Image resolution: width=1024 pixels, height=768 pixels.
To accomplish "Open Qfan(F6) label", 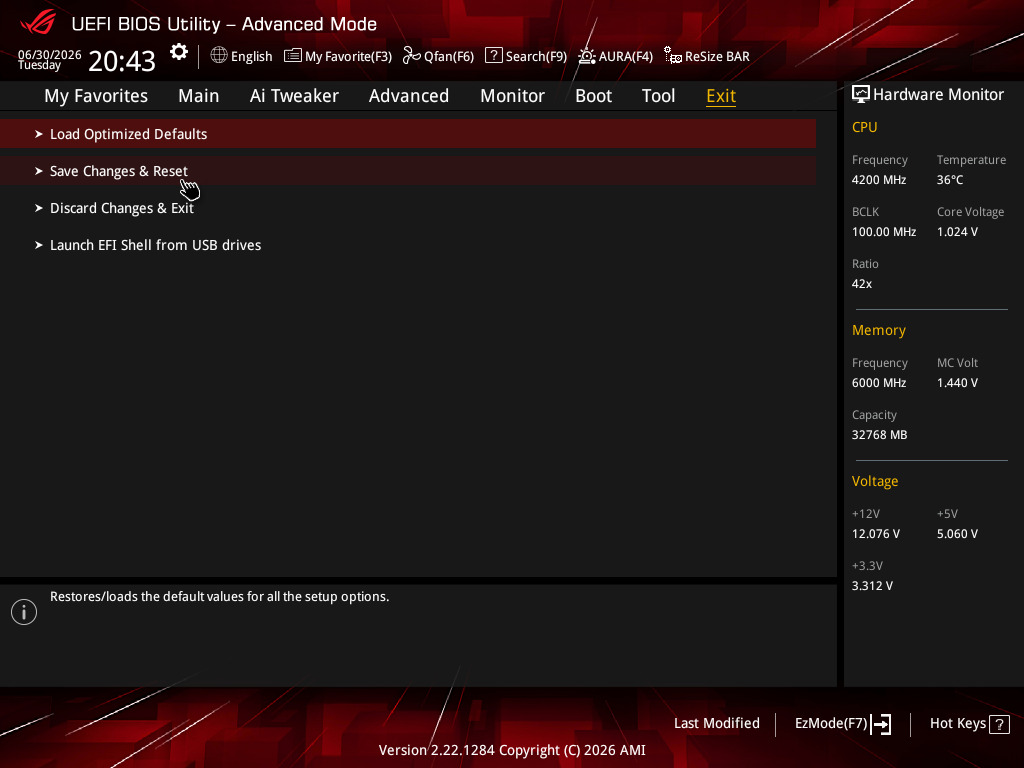I will [x=449, y=57].
